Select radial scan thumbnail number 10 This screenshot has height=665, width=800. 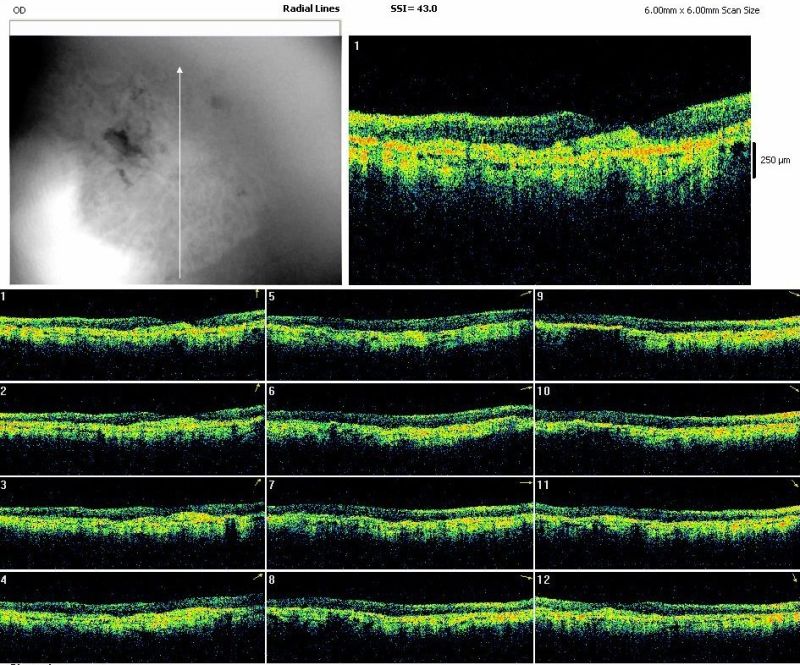tap(667, 424)
